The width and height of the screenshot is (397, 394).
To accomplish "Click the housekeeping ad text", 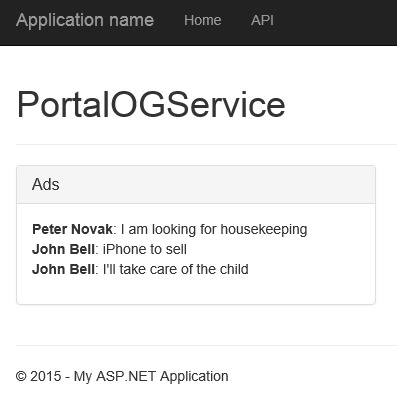I will tap(214, 229).
